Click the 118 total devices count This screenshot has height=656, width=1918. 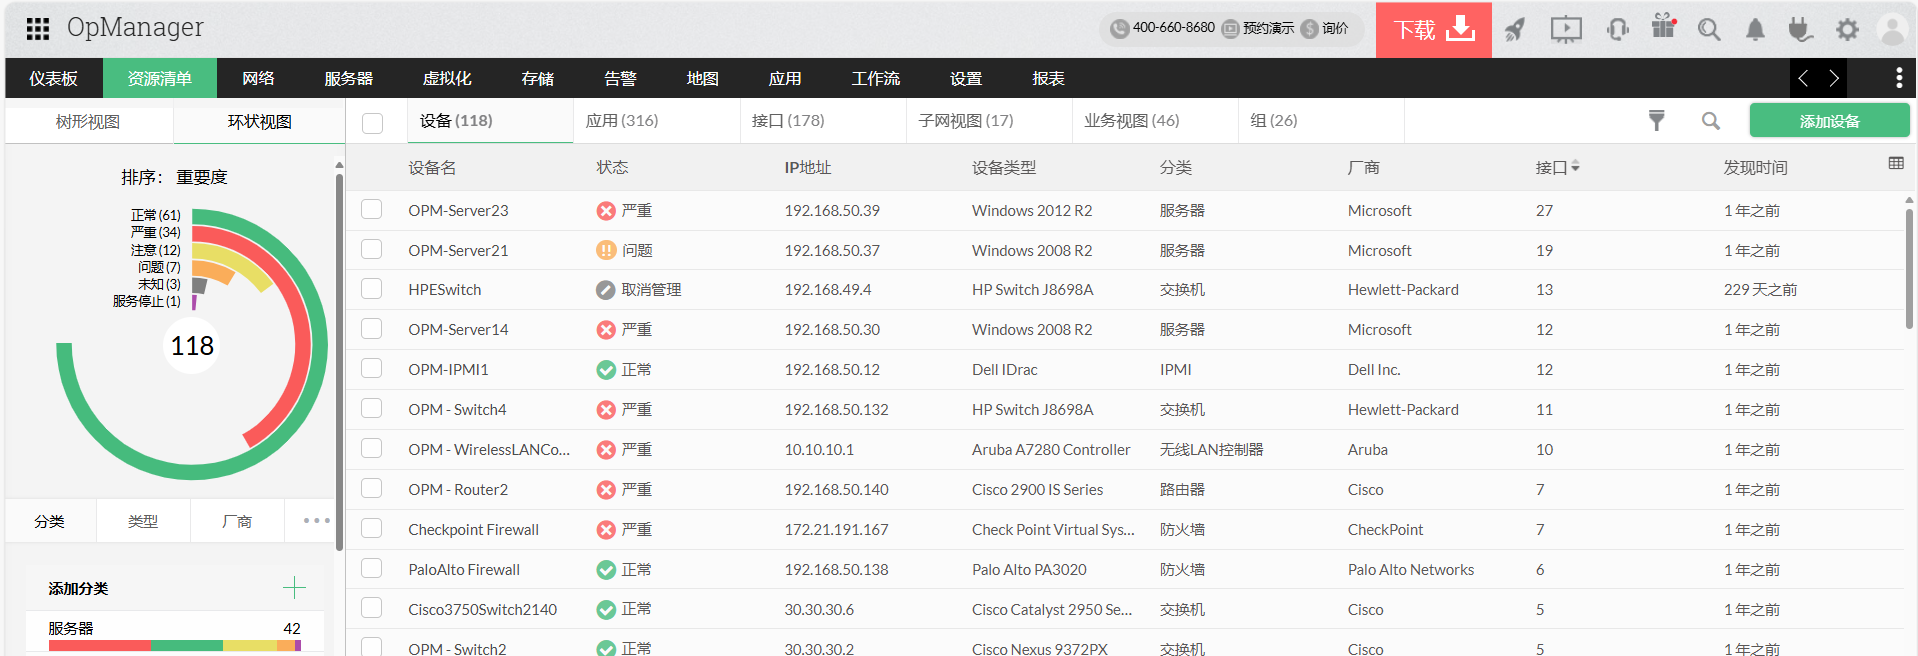[192, 346]
